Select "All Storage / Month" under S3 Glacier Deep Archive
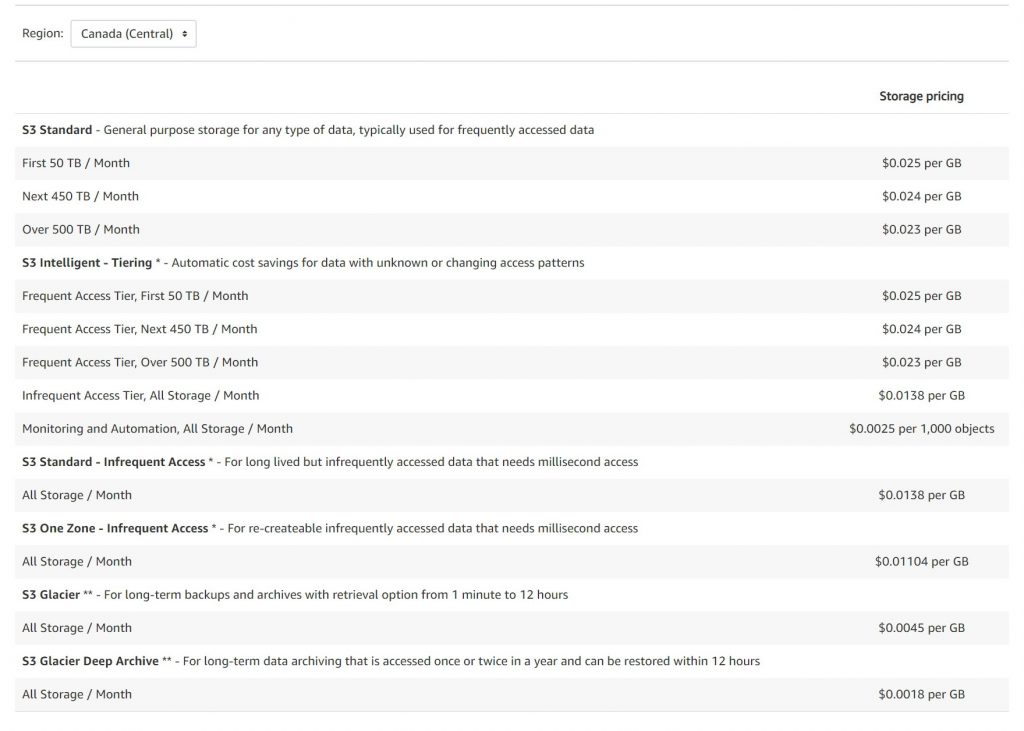The height and width of the screenshot is (731, 1024). [x=77, y=694]
